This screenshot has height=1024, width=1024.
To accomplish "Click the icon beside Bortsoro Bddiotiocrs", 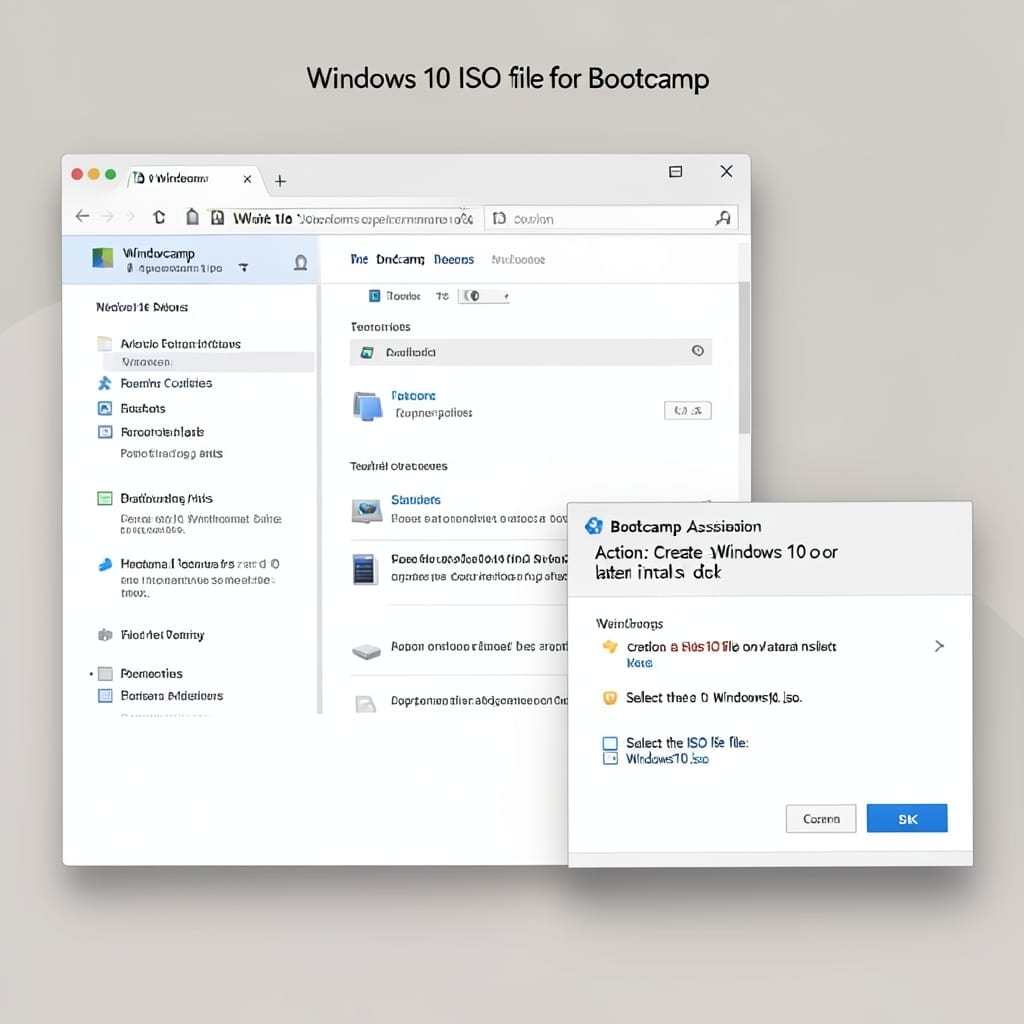I will pos(104,696).
